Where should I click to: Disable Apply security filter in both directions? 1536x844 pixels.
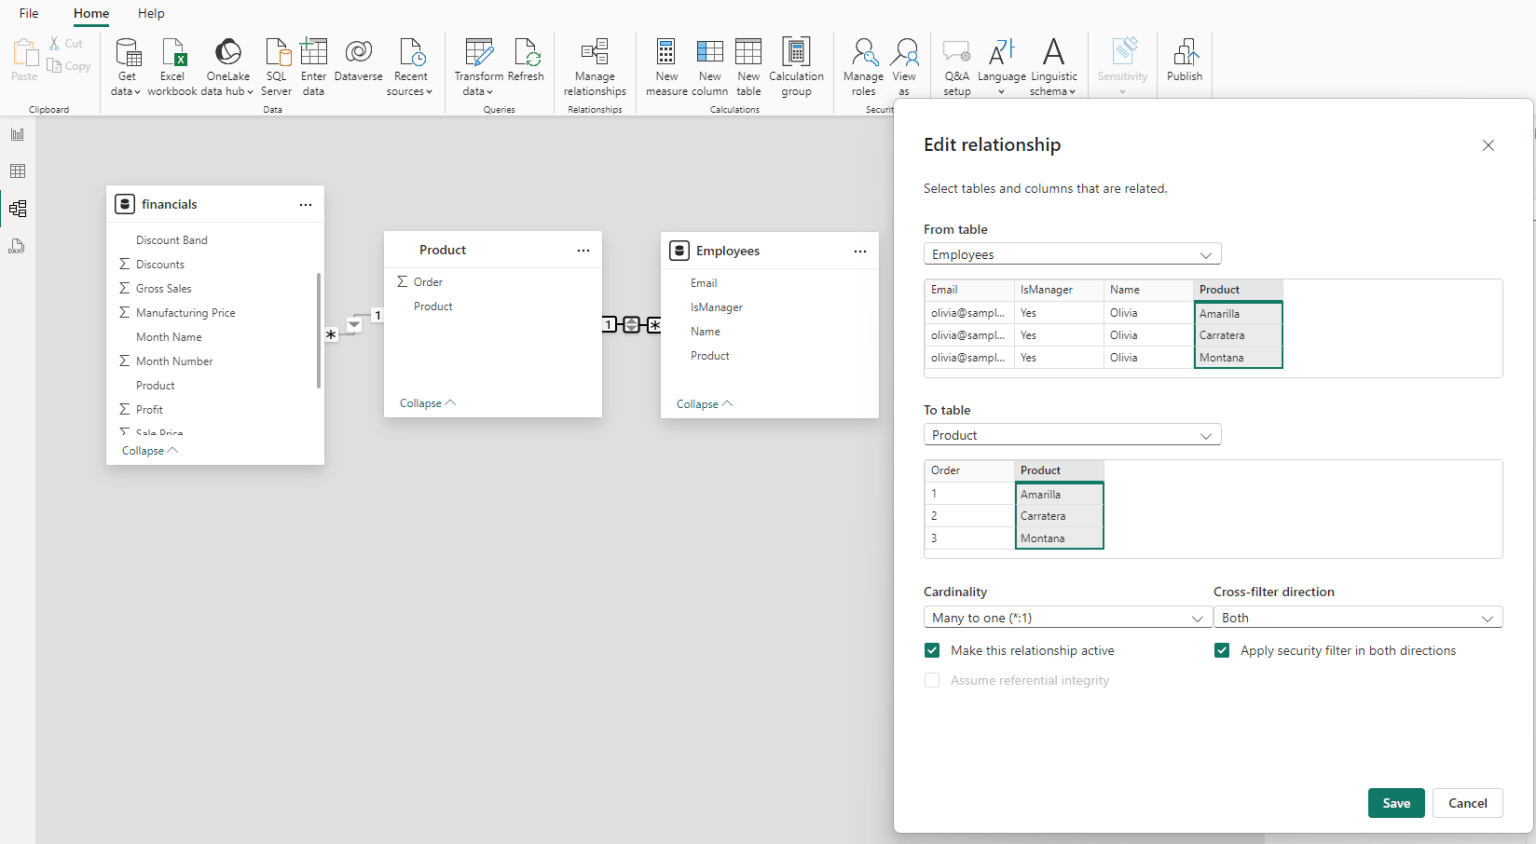pos(1221,650)
